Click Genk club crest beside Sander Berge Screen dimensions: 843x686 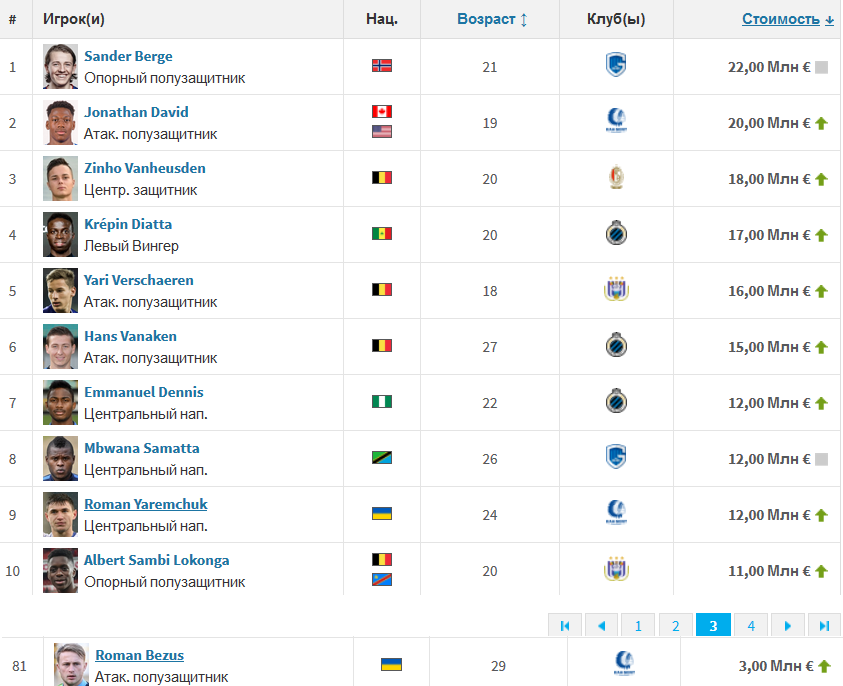click(x=616, y=66)
